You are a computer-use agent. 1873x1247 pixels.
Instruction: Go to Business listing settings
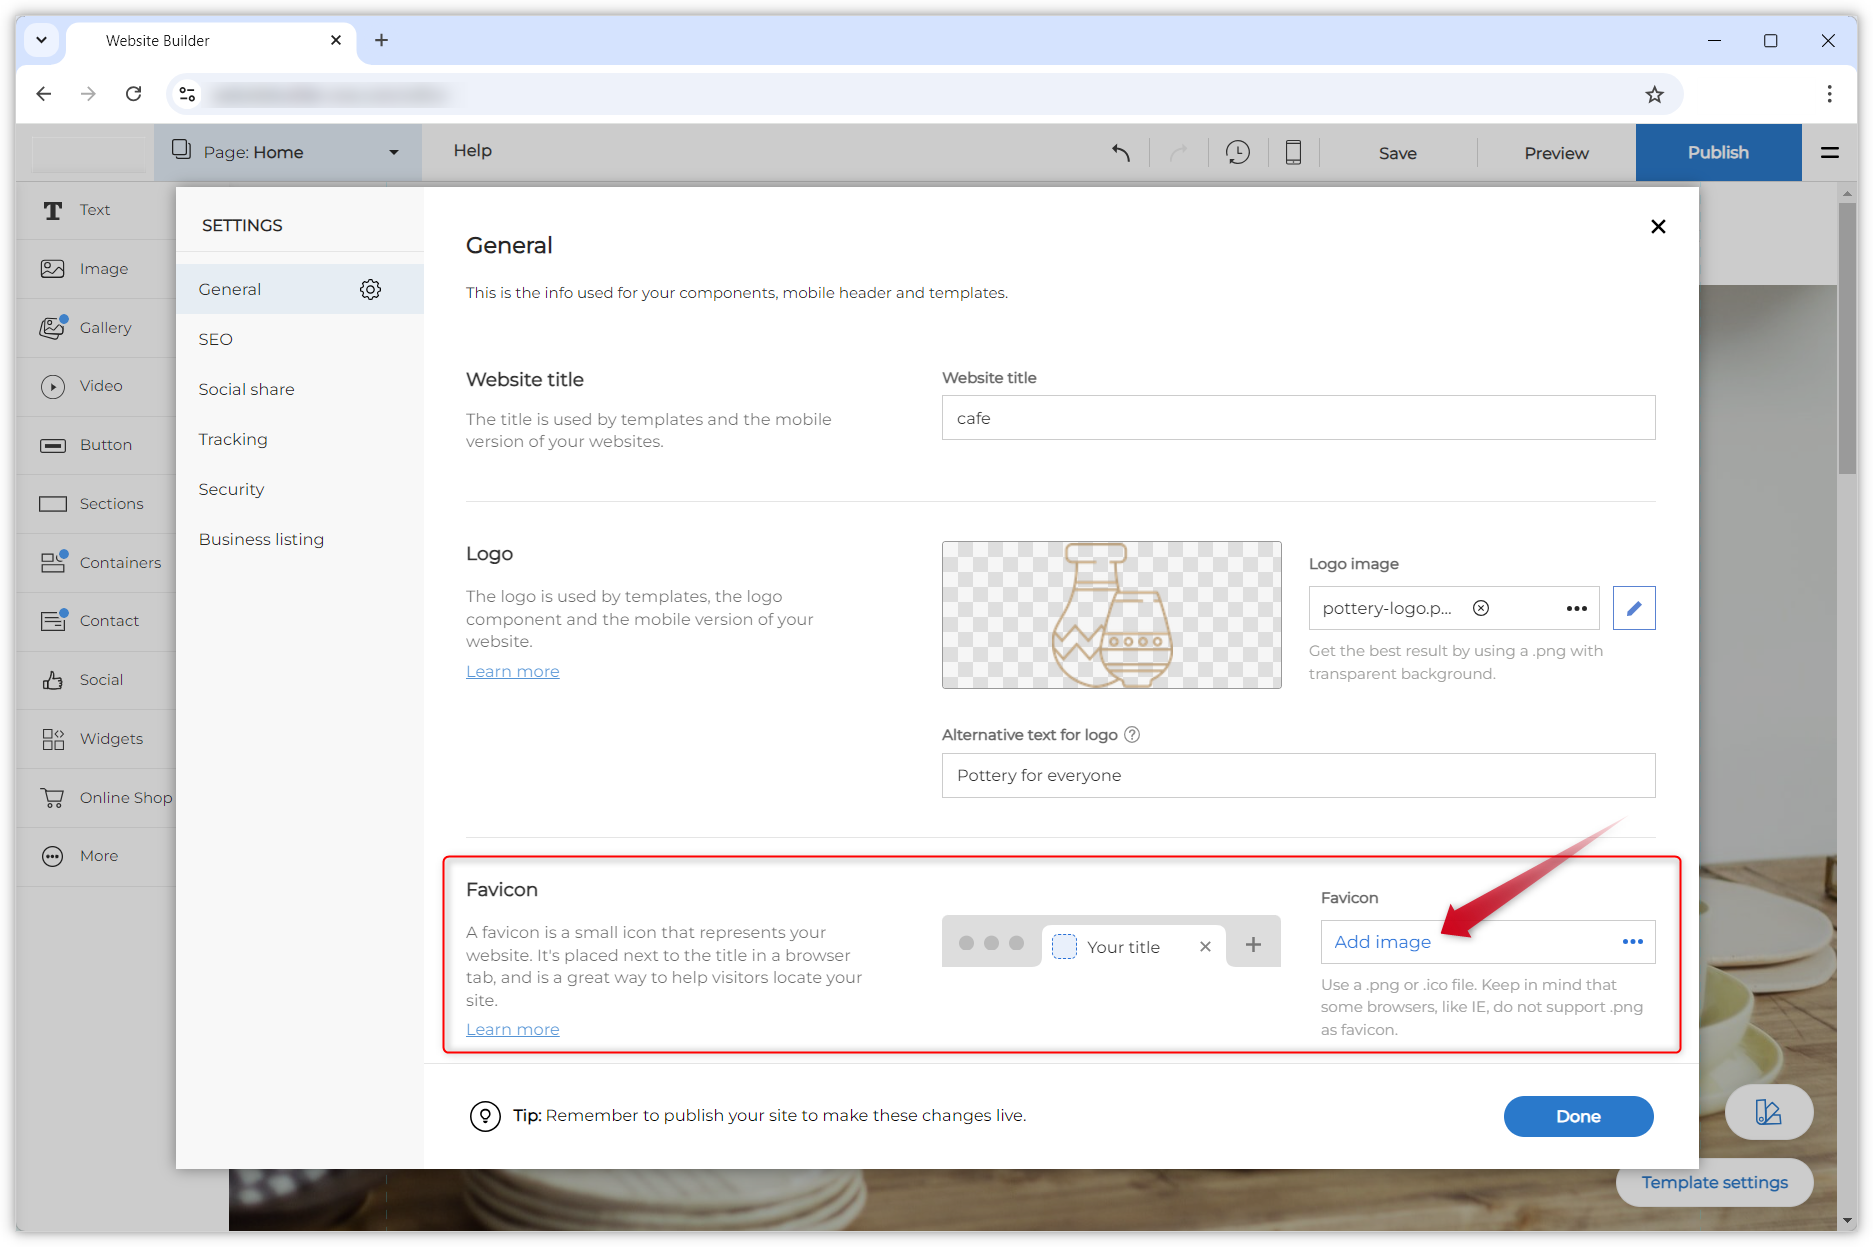pyautogui.click(x=261, y=539)
